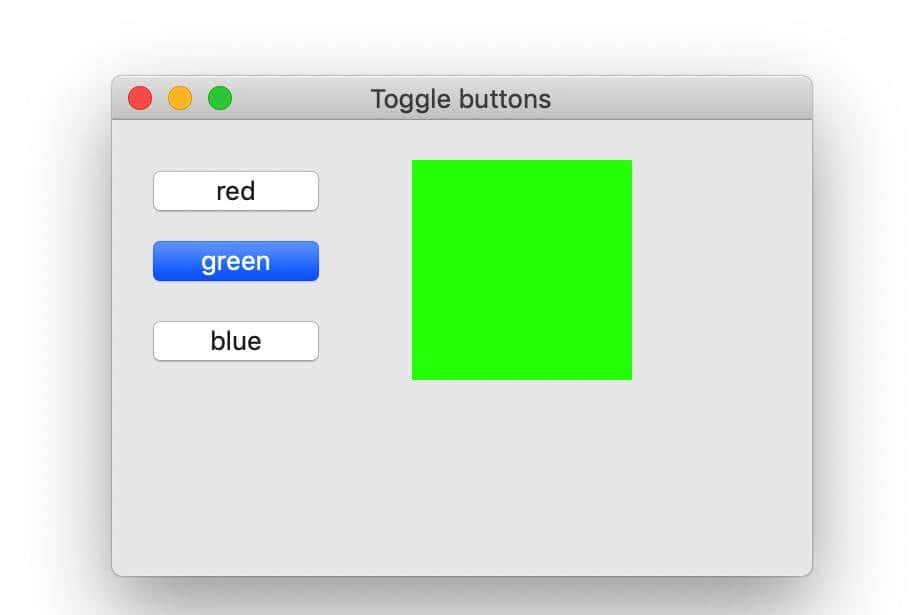Image resolution: width=924 pixels, height=615 pixels.
Task: Click the red circle in title bar
Action: pyautogui.click(x=140, y=99)
